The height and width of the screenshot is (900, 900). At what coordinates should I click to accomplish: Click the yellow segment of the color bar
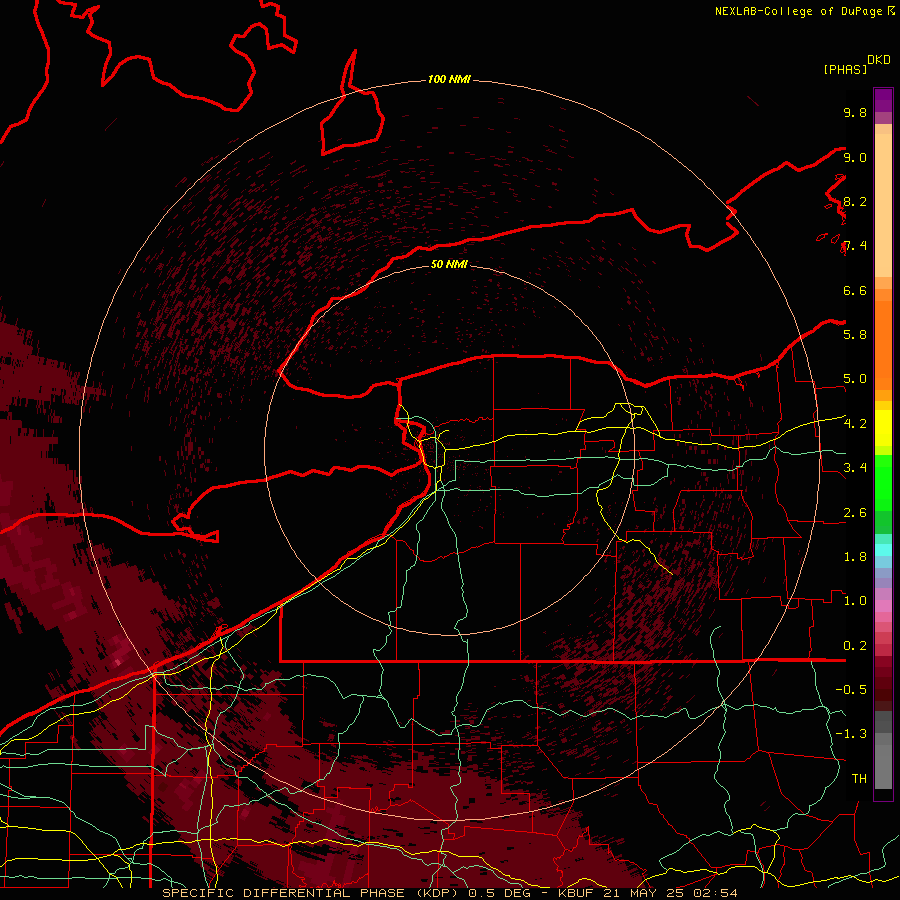coord(883,428)
